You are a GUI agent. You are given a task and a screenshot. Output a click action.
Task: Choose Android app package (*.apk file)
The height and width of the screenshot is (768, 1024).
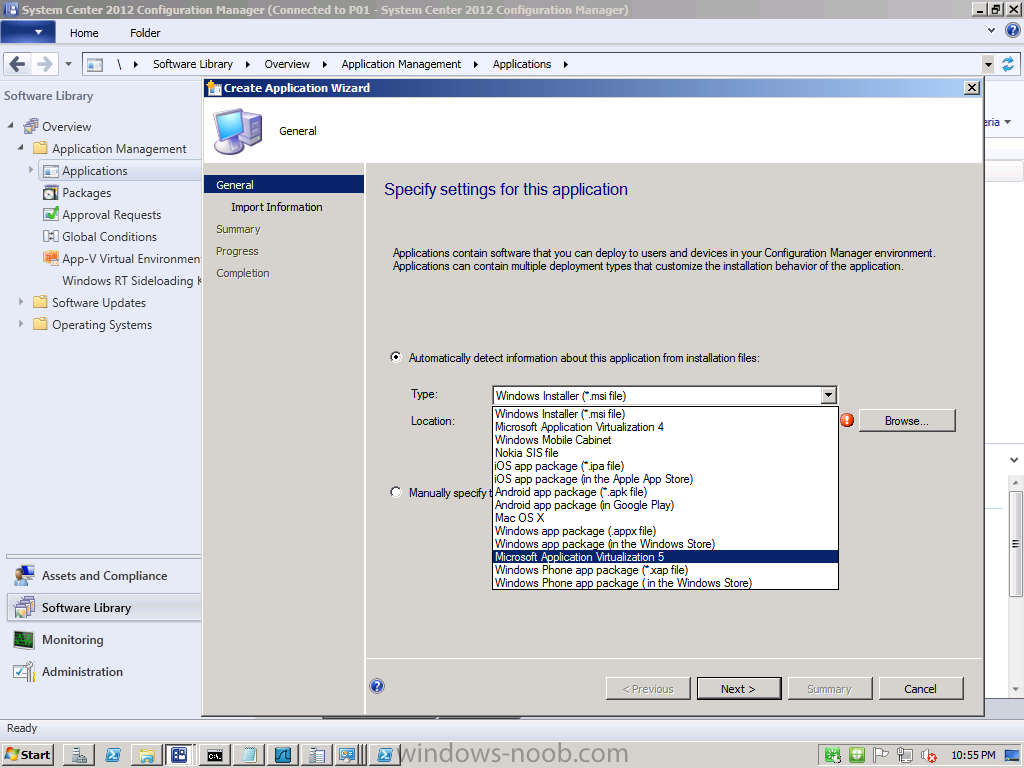coord(665,492)
